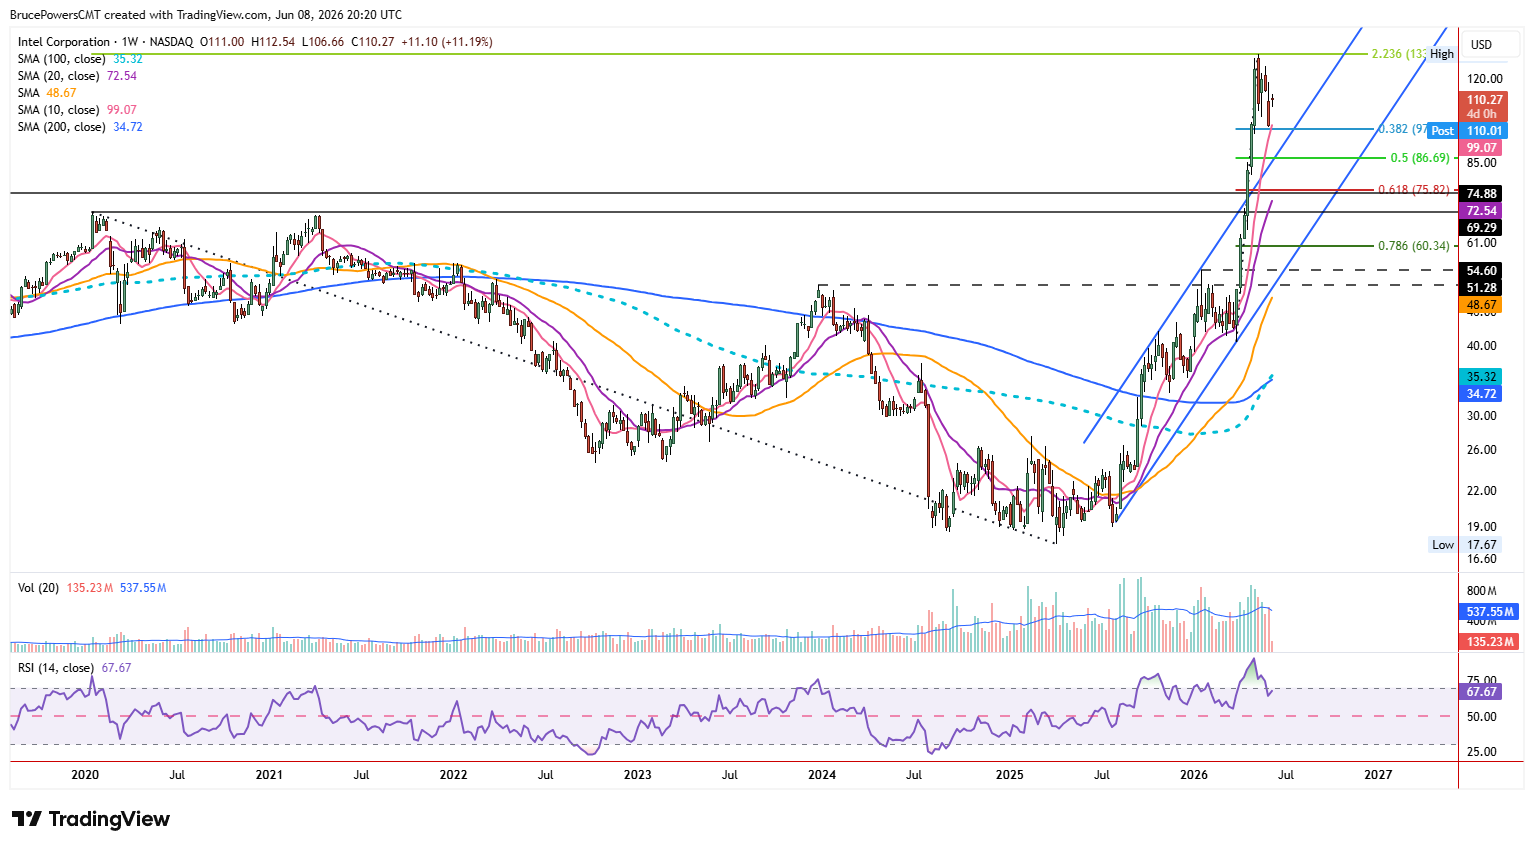Click the SMA (20, close) 72.54 legend
1534x849 pixels.
77,76
